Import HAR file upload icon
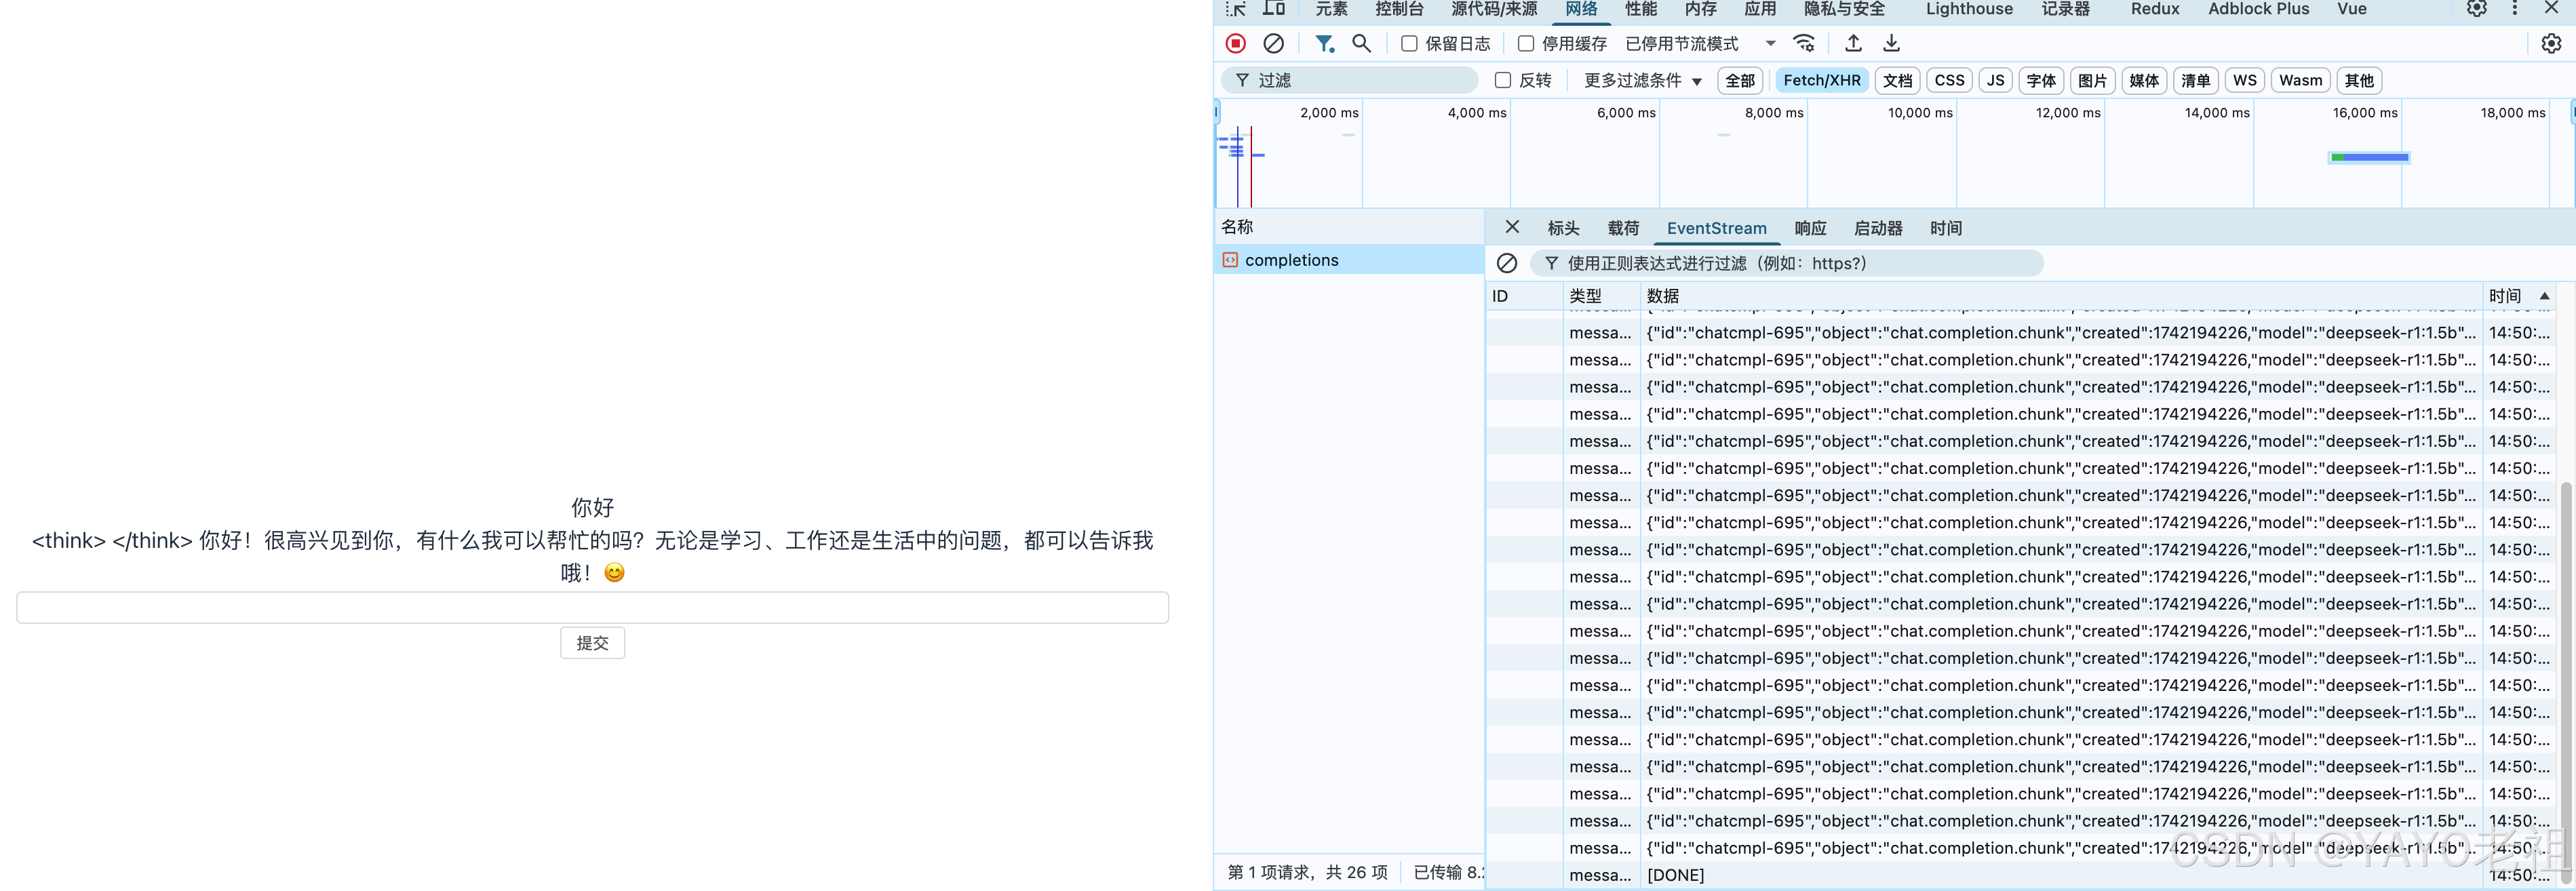This screenshot has width=2576, height=891. (x=1853, y=43)
